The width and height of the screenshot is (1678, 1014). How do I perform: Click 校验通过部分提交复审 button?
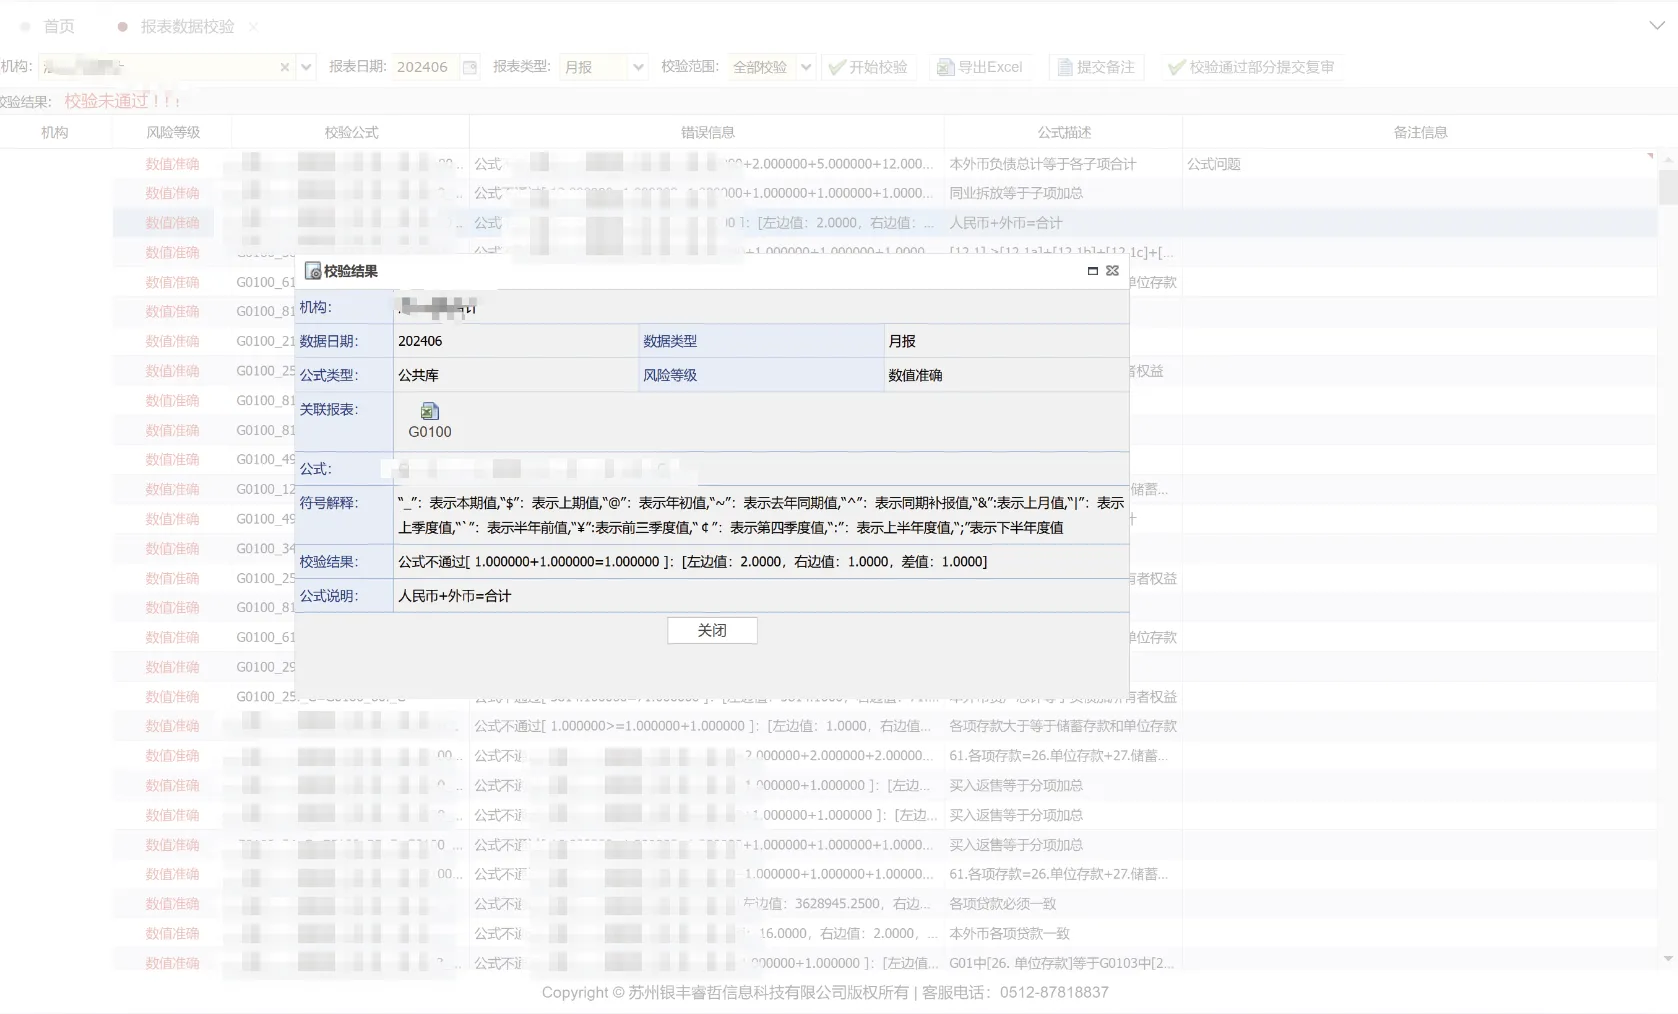tap(1251, 67)
